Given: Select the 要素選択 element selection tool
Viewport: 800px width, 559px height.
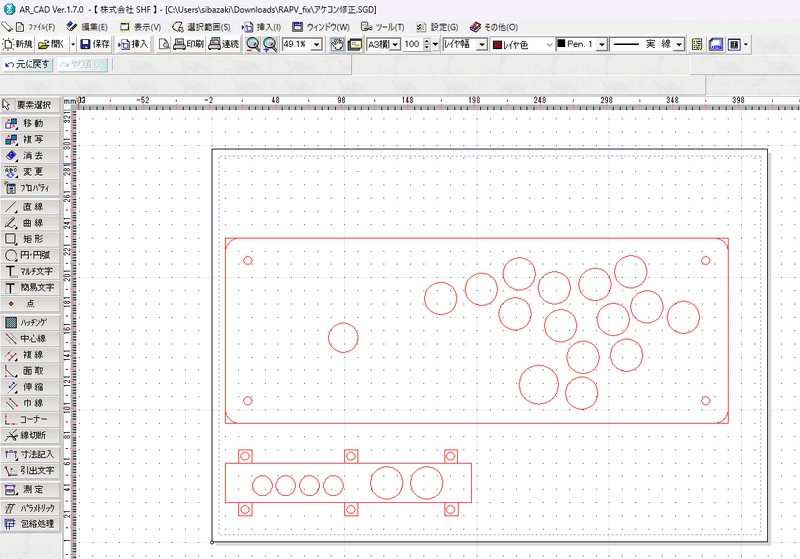Looking at the screenshot, I should pyautogui.click(x=30, y=105).
